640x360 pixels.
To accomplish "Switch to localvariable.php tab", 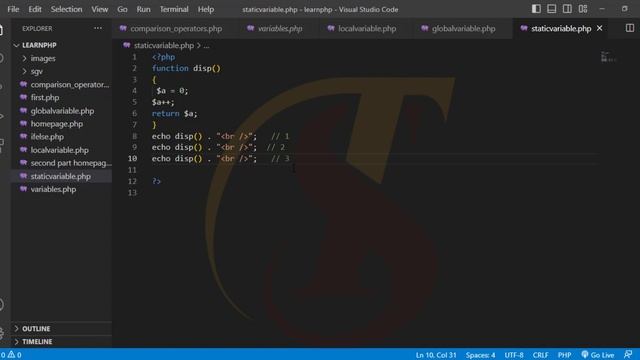I will point(362,29).
